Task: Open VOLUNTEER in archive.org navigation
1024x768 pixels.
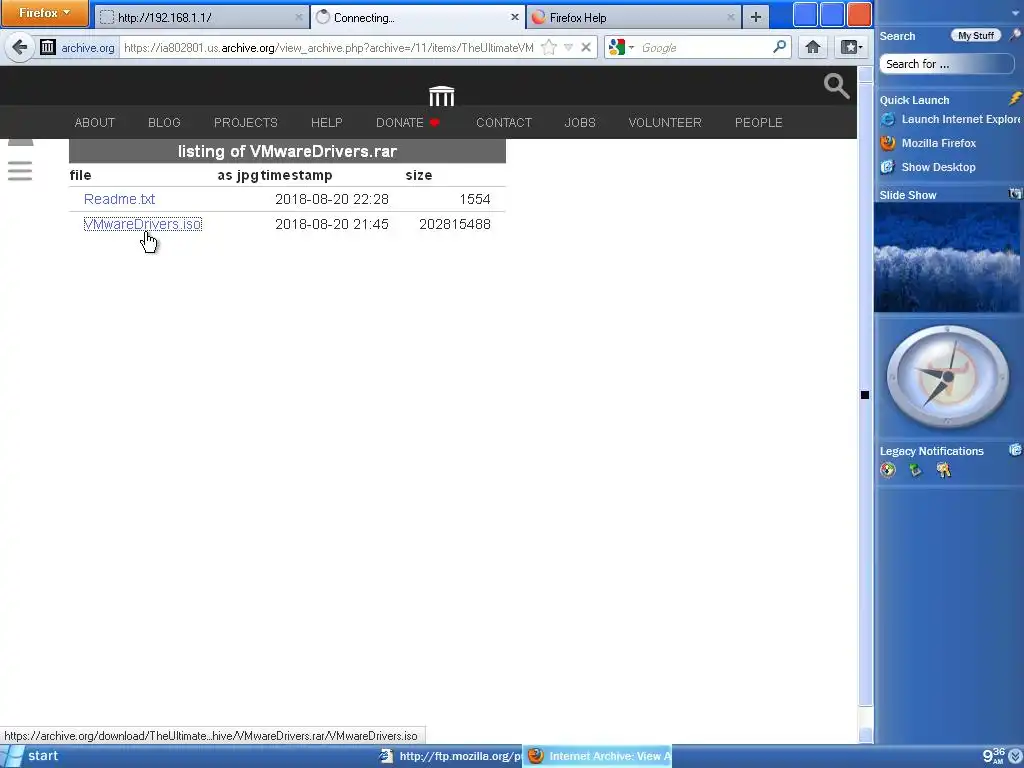Action: click(x=665, y=123)
